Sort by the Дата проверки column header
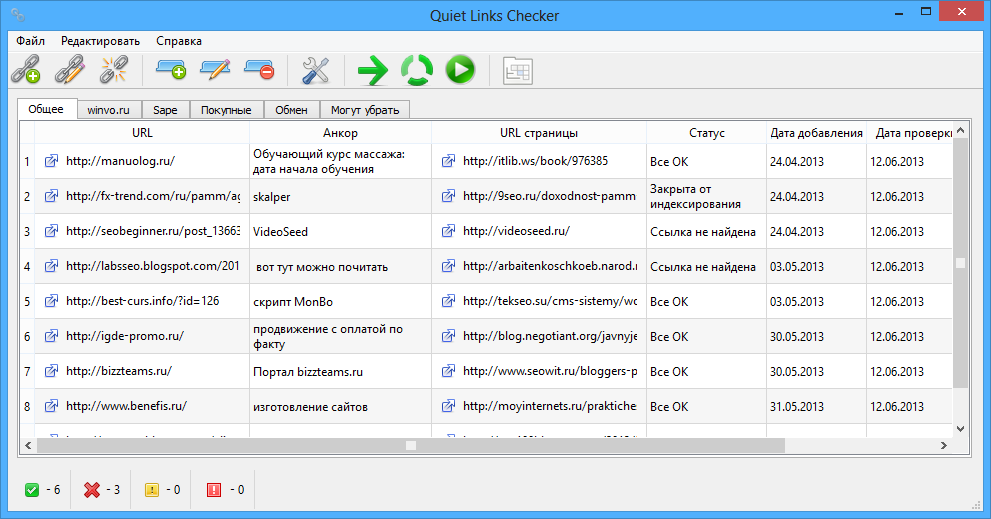991x519 pixels. [x=910, y=133]
